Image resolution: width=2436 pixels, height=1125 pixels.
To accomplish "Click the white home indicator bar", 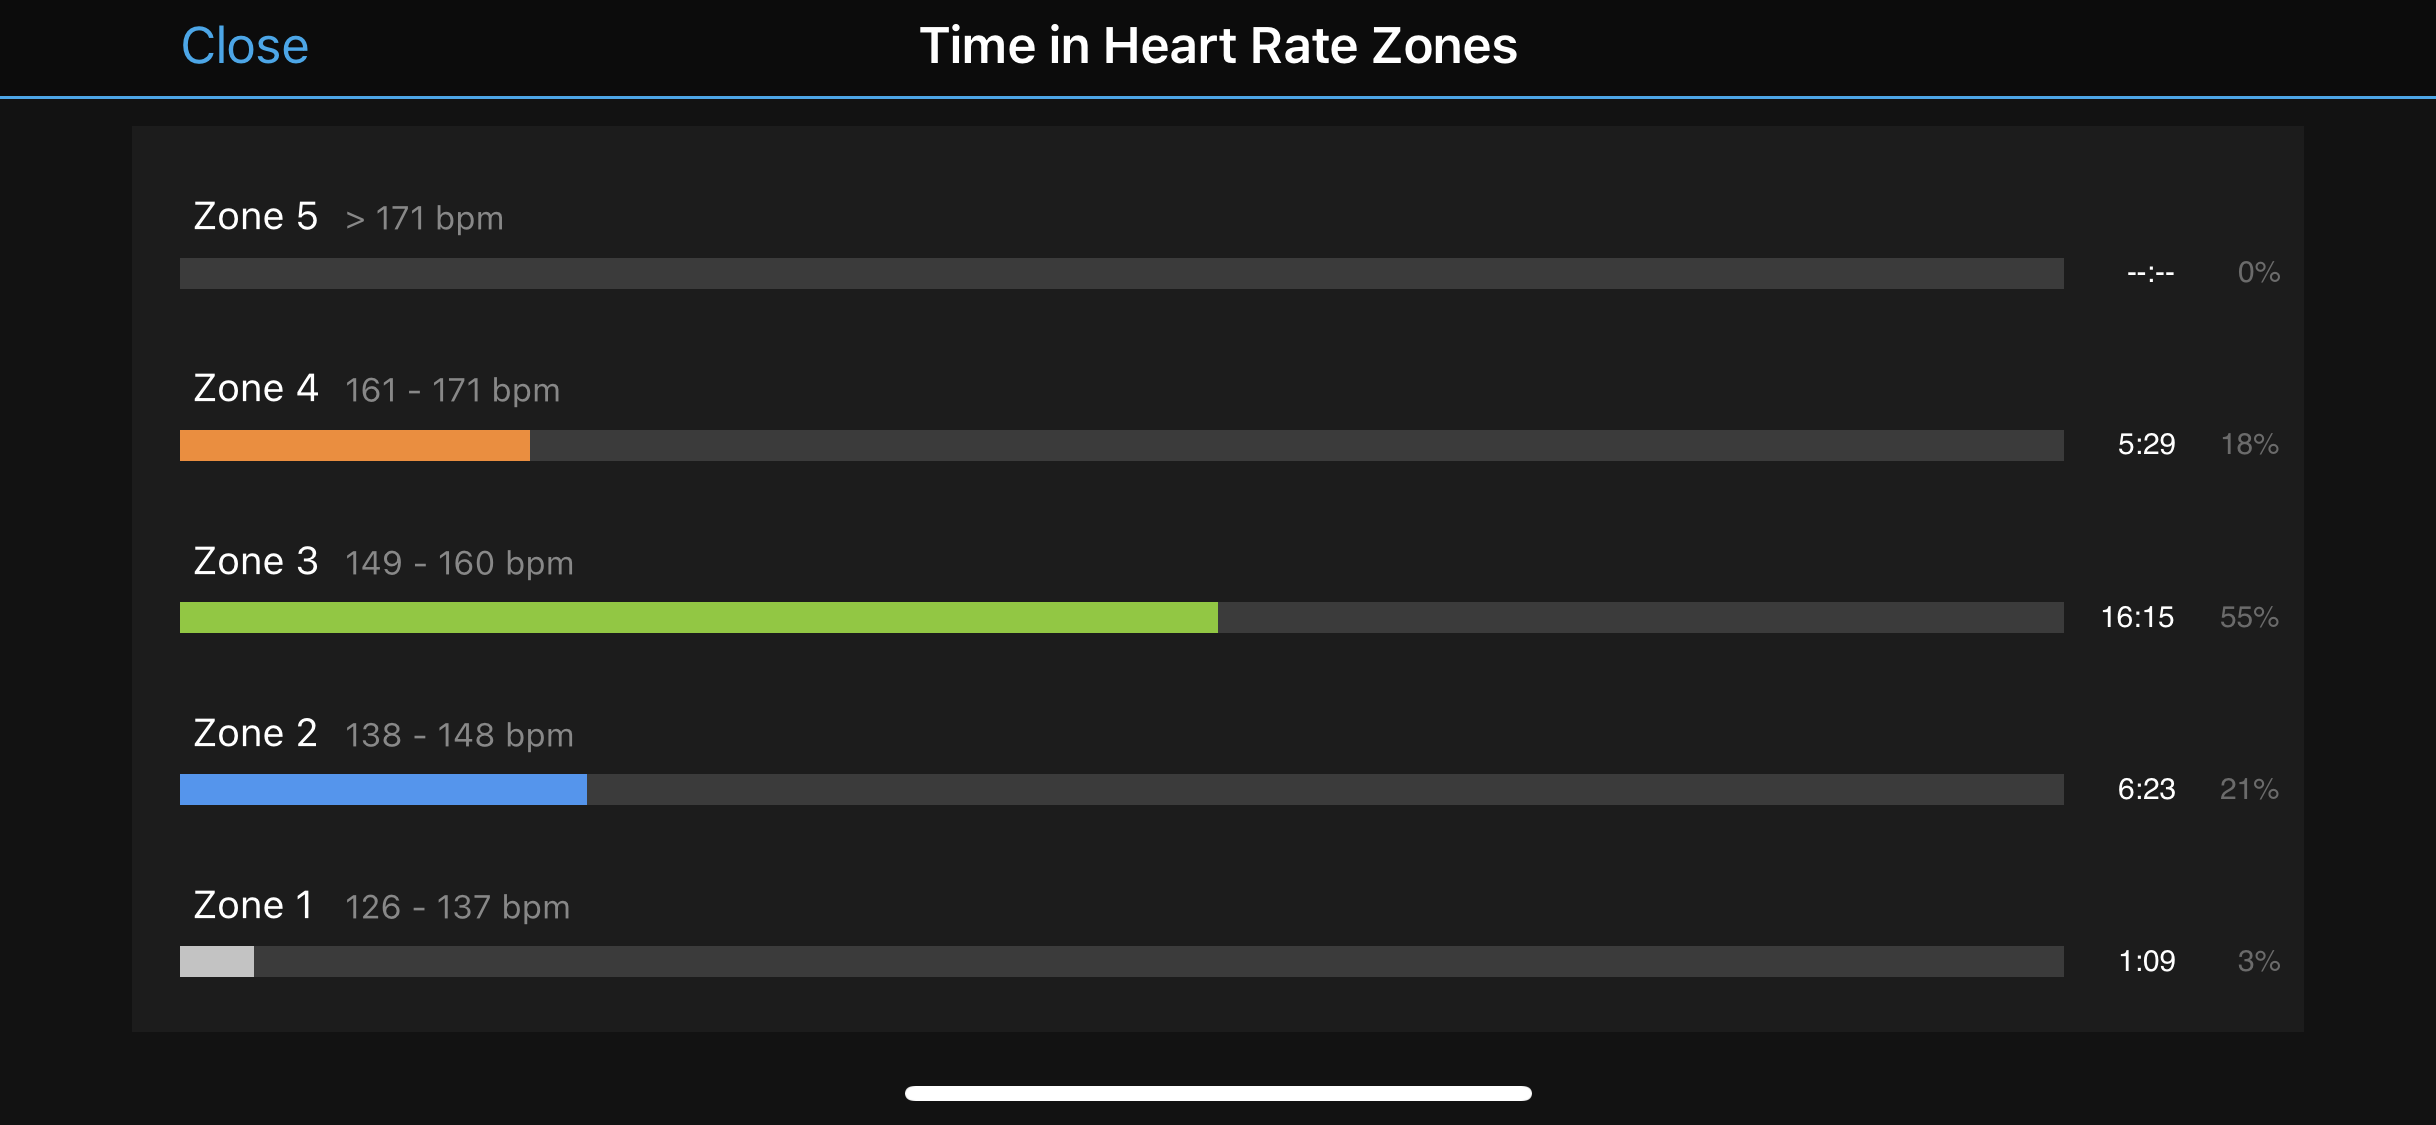I will [1218, 1093].
